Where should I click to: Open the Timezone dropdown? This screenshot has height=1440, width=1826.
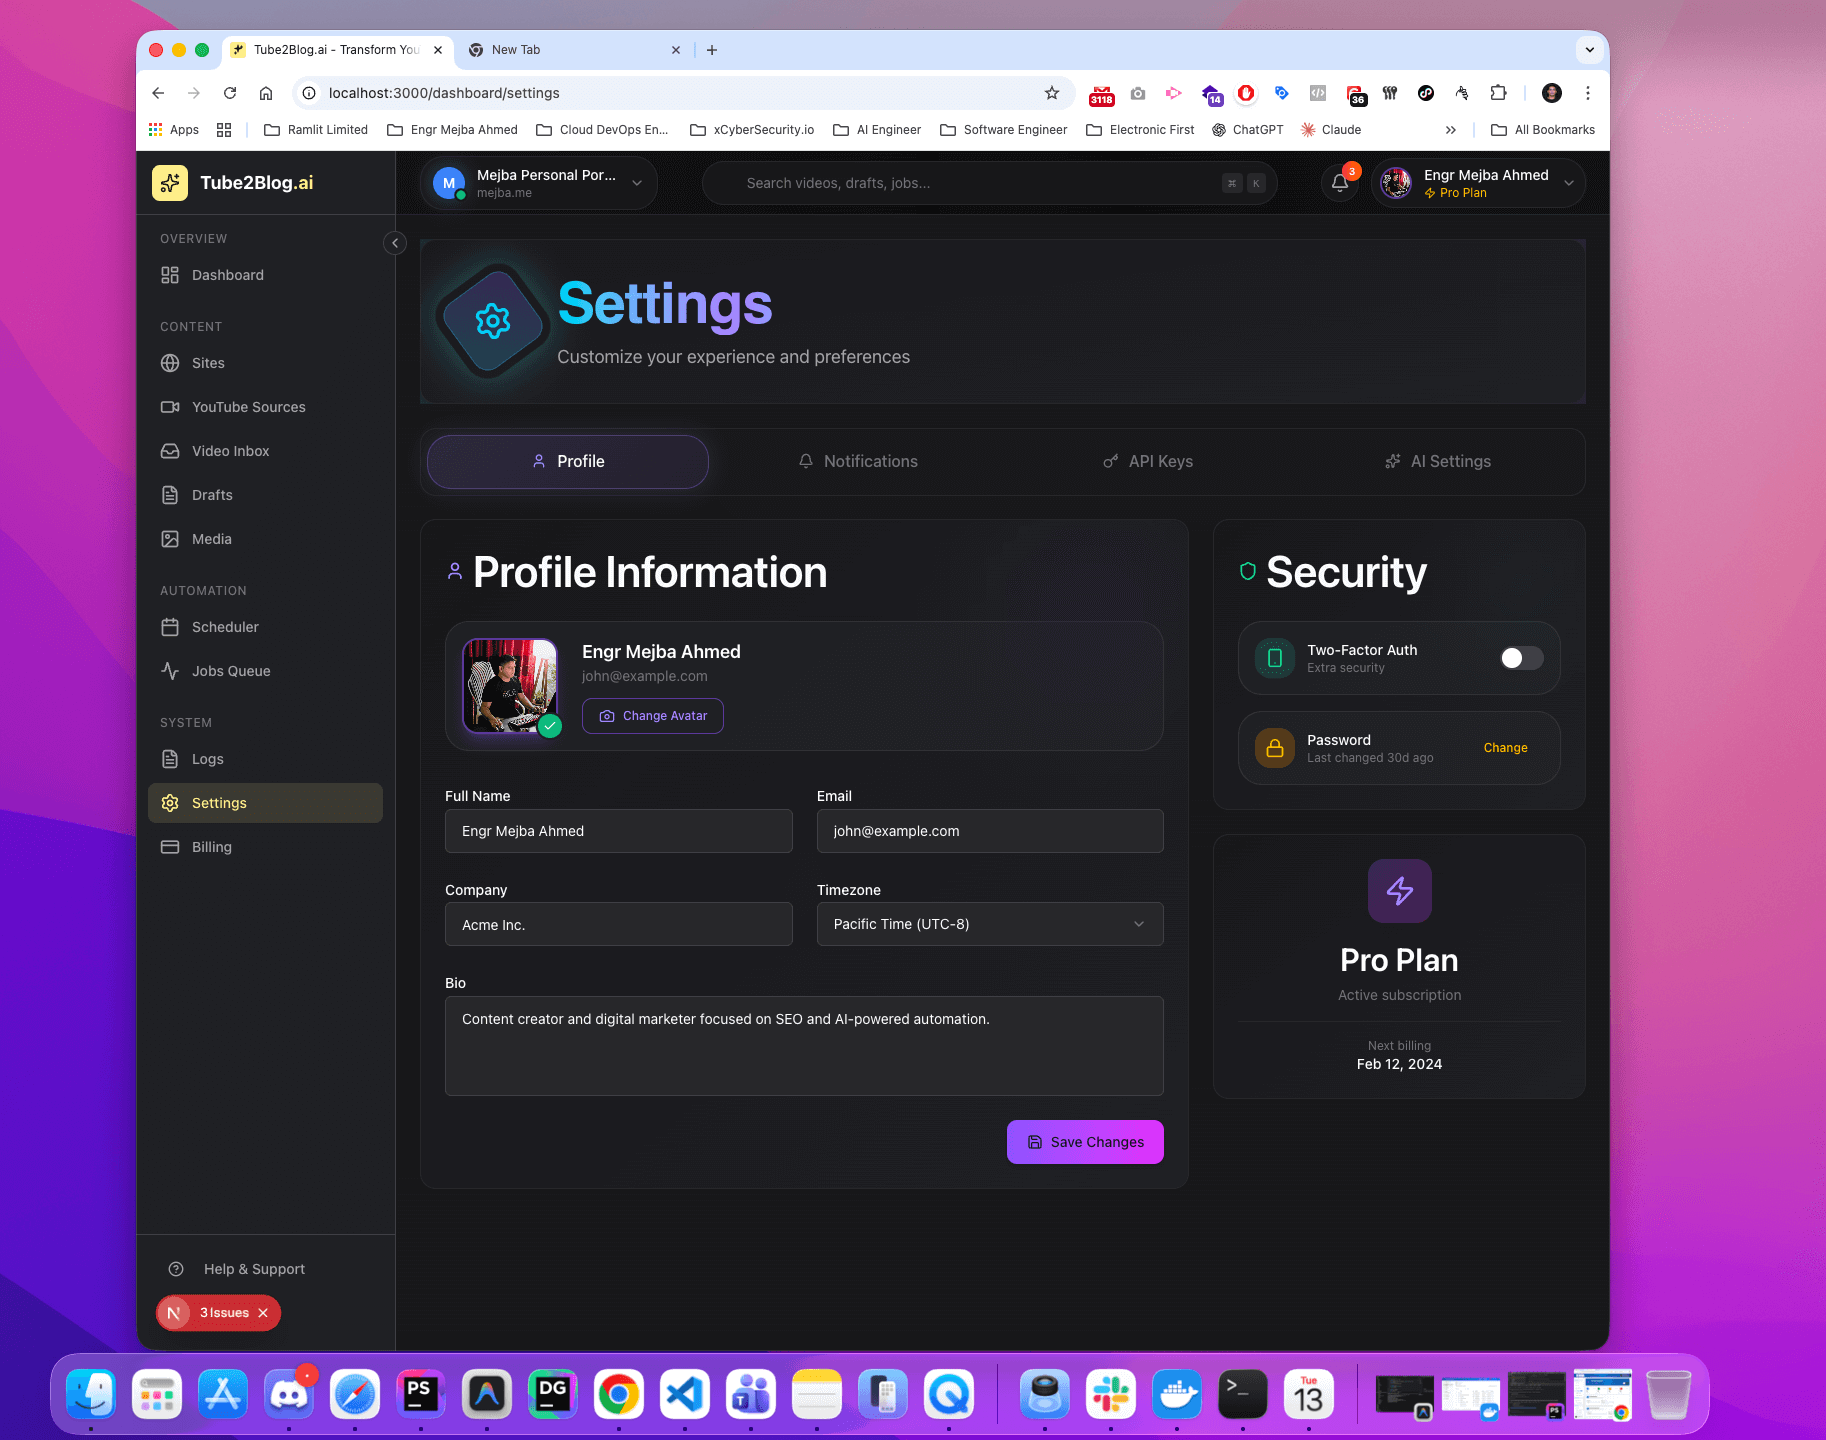(x=988, y=924)
